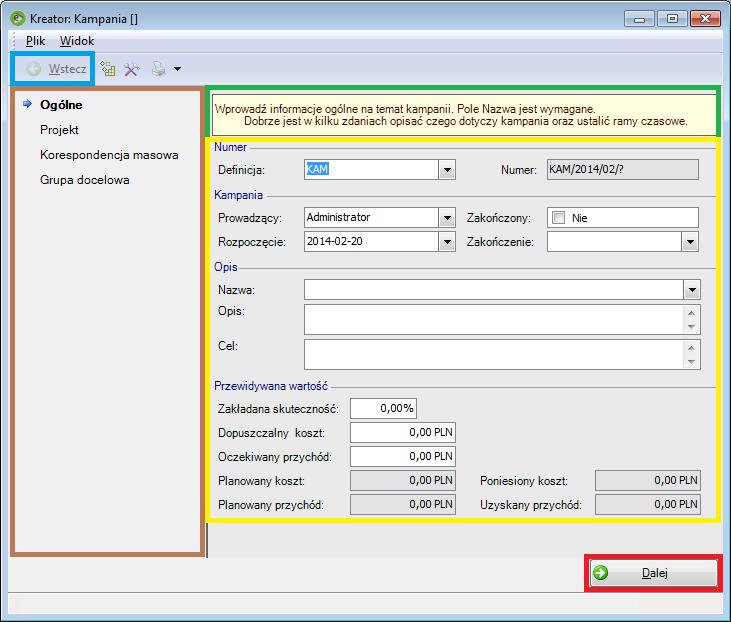Image resolution: width=731 pixels, height=622 pixels.
Task: Click the Prowadzący field with Administrator
Action: [x=371, y=218]
